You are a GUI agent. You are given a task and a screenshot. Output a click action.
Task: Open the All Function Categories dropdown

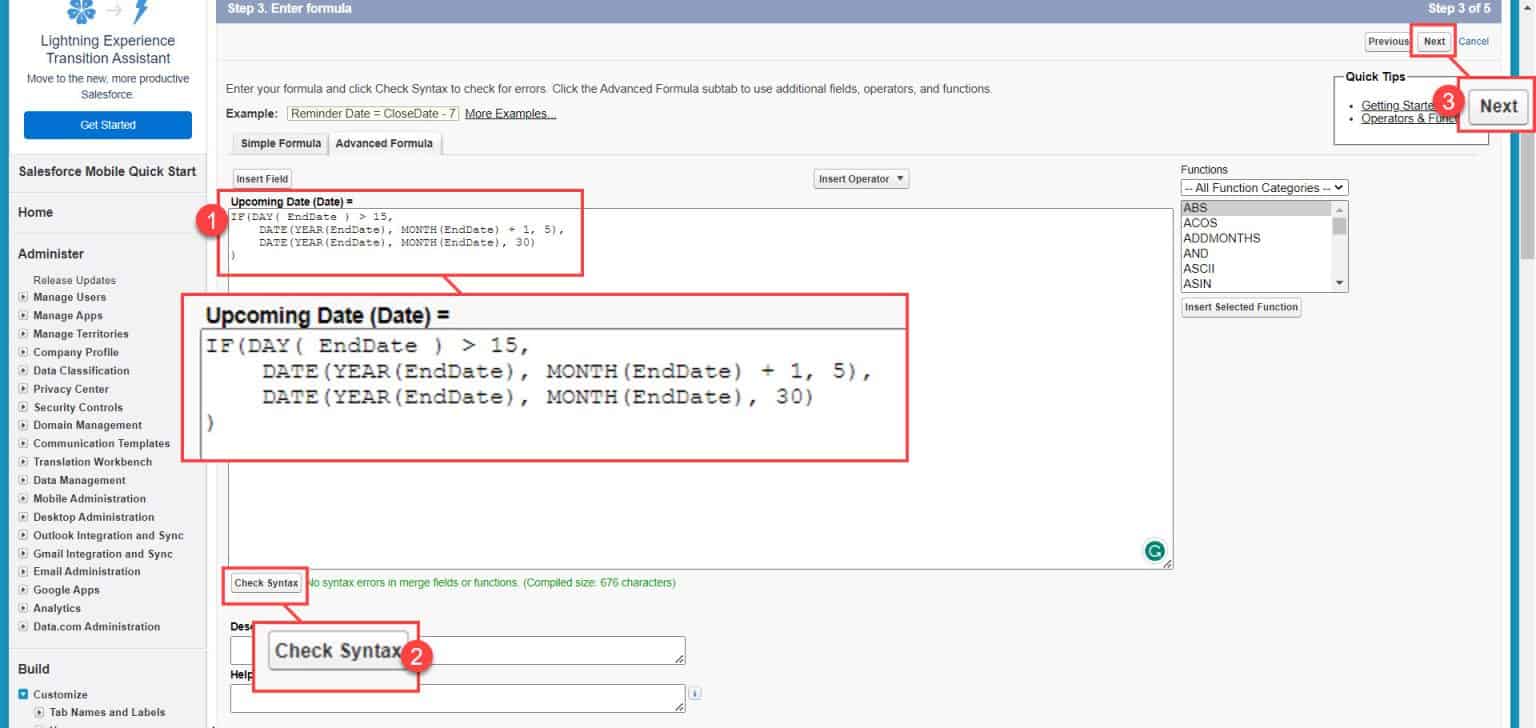(x=1263, y=187)
